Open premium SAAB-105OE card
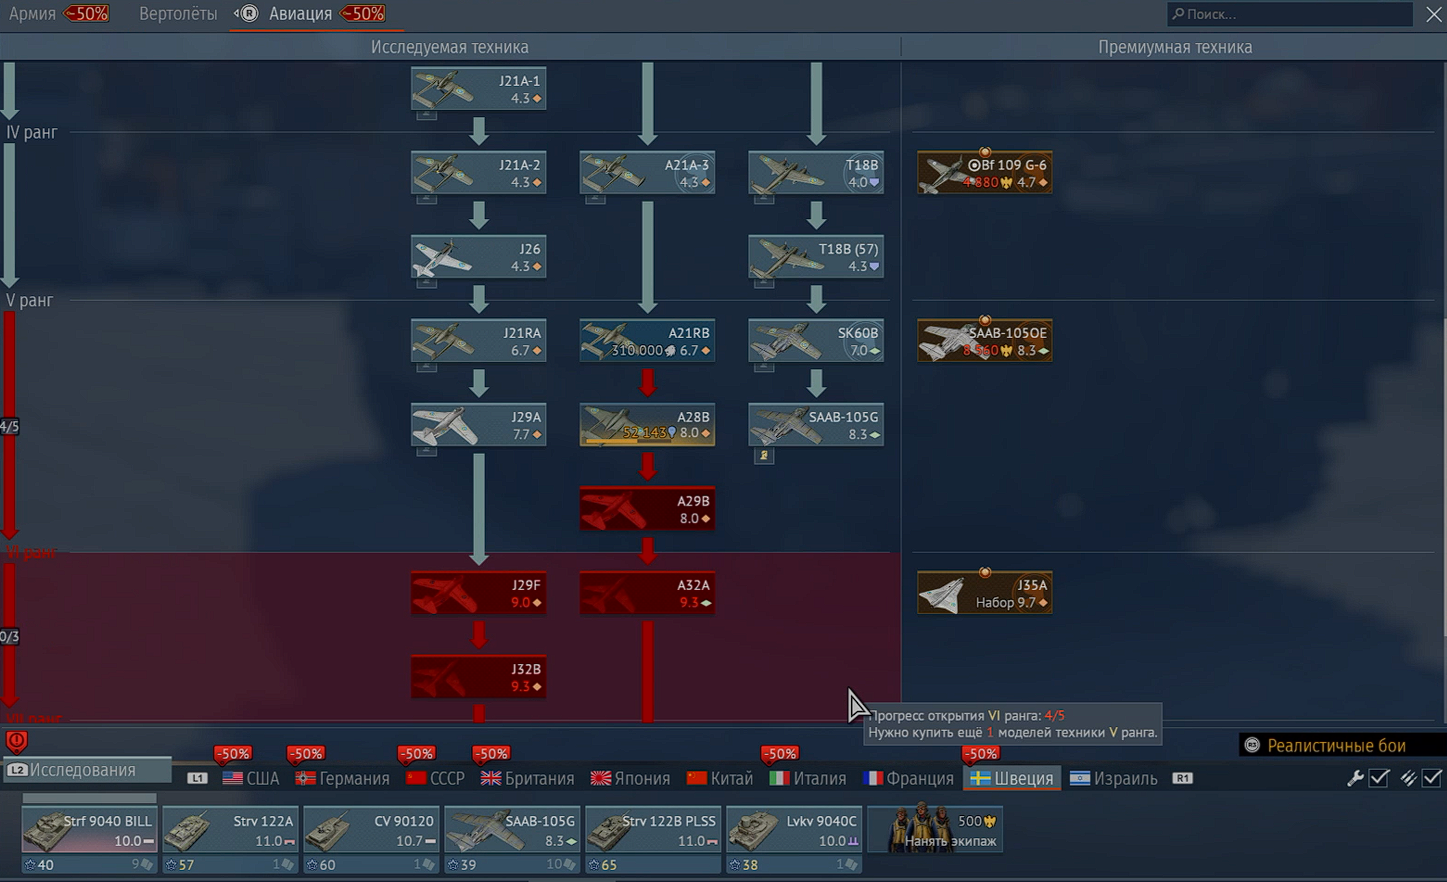 coord(985,341)
